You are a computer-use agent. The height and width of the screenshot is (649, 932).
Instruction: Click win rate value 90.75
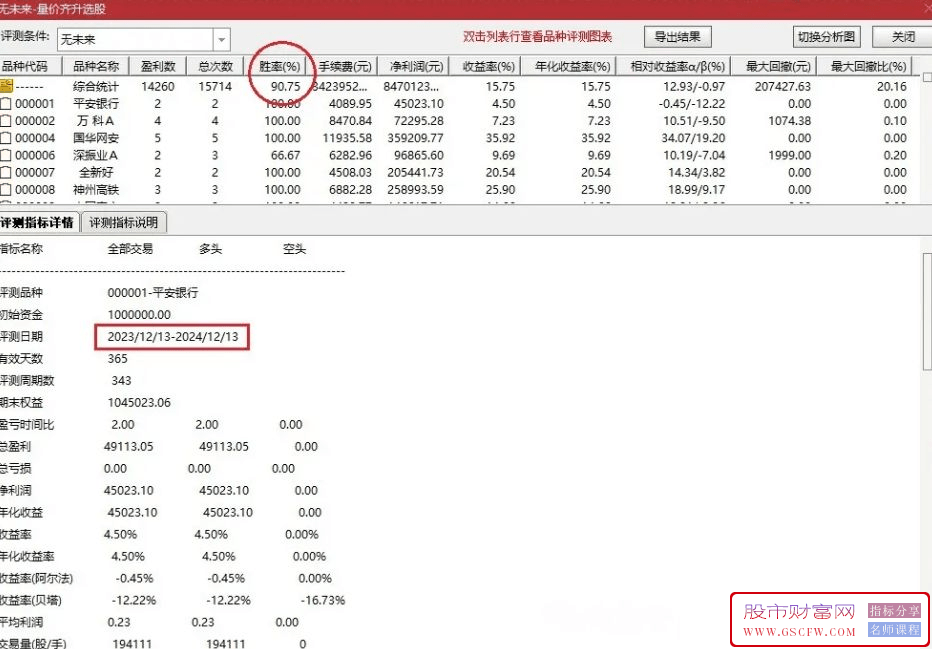285,86
